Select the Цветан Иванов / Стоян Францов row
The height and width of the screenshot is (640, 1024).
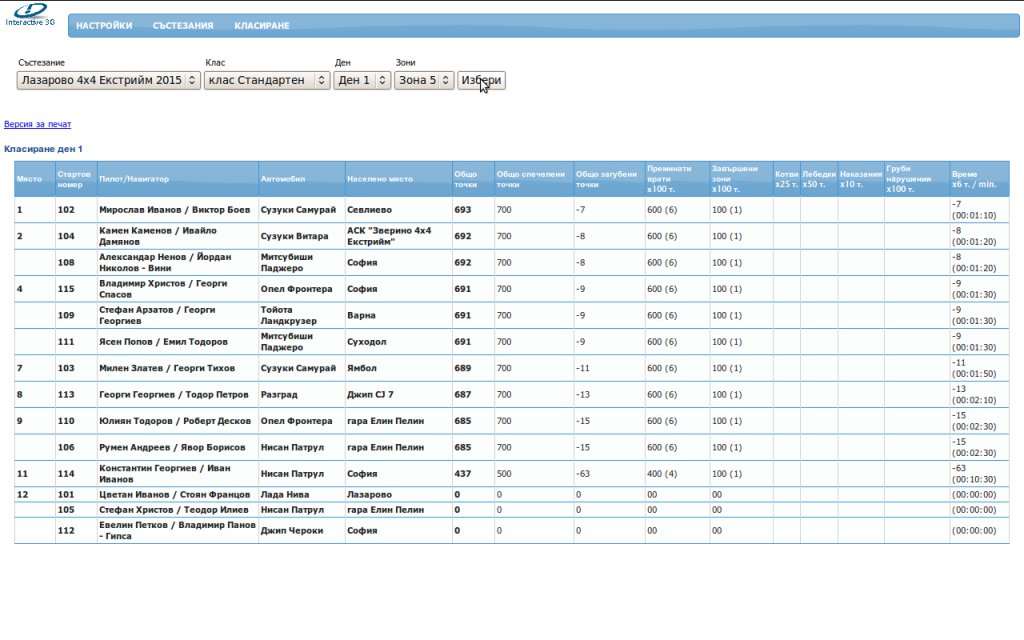174,494
